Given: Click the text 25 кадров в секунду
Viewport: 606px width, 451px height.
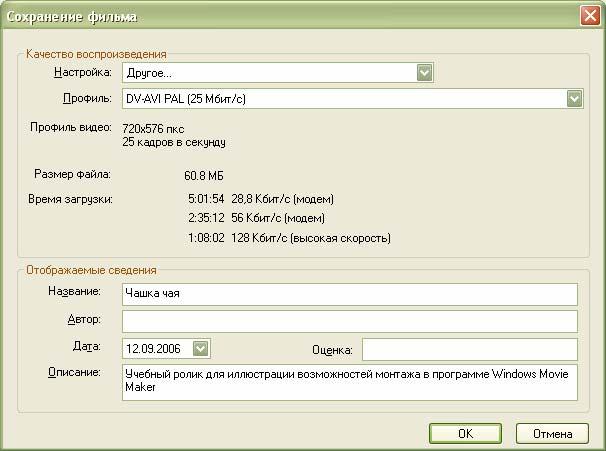Looking at the screenshot, I should click(174, 142).
